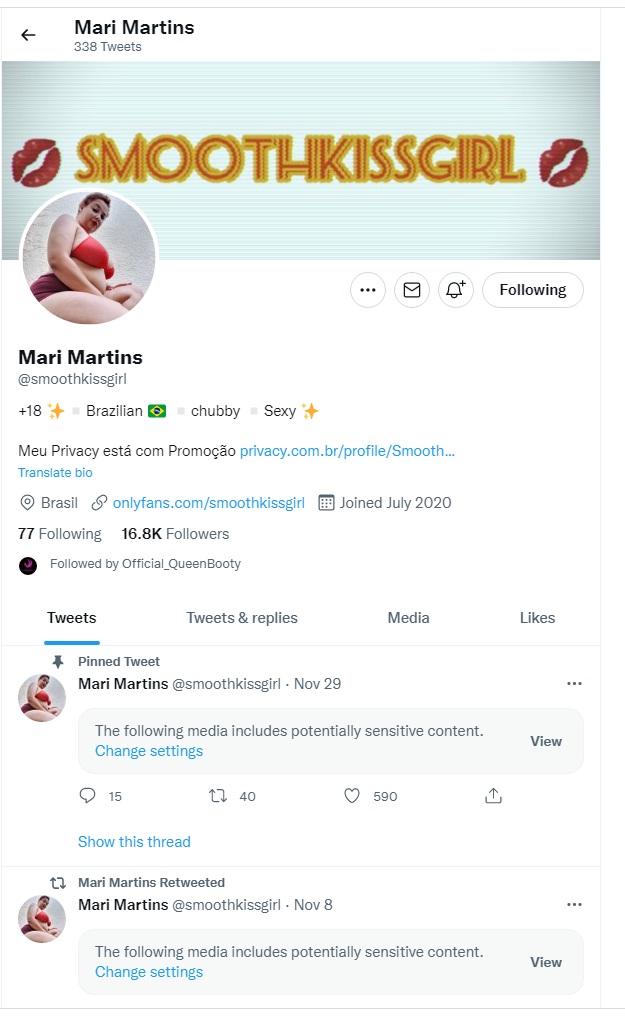The height and width of the screenshot is (1023, 625).
Task: Click Translate bio link
Action: (55, 472)
